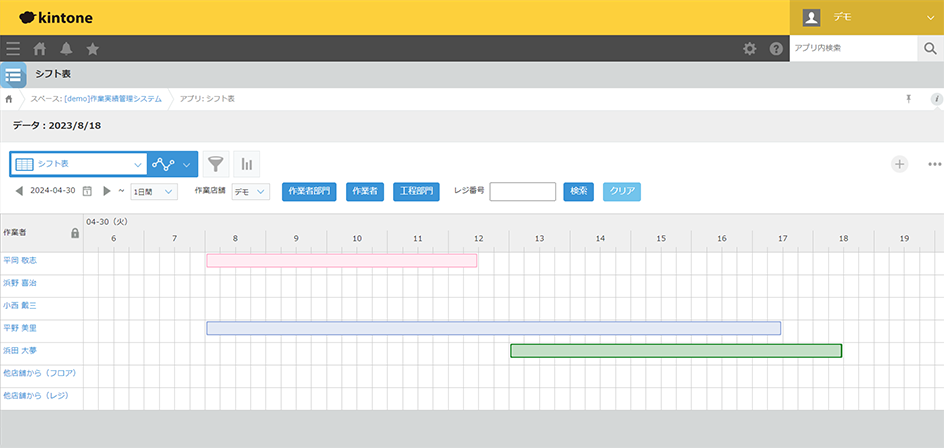Viewport: 944px width, 448px height.
Task: Open the calendar date picker icon
Action: click(x=87, y=191)
